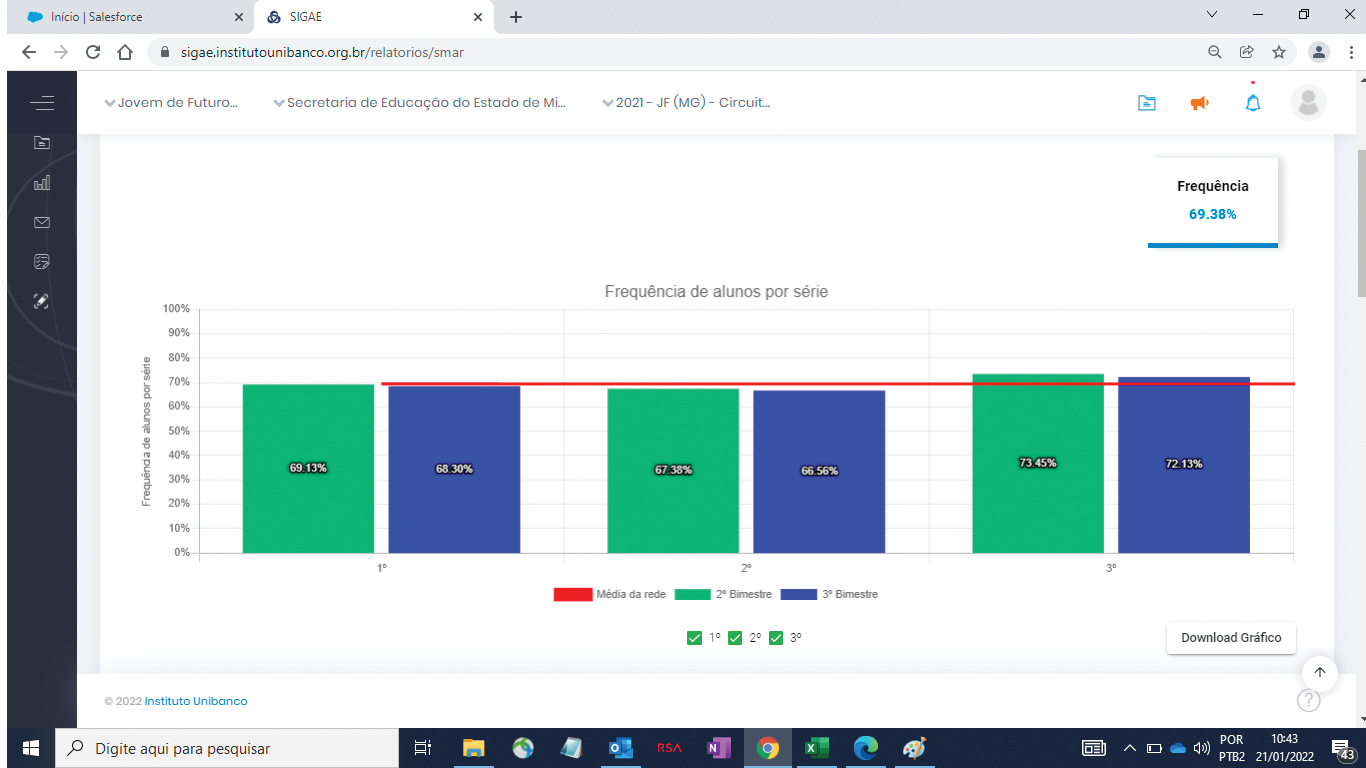Toggle the Média da rede legend item
The image size is (1366, 768).
click(610, 594)
